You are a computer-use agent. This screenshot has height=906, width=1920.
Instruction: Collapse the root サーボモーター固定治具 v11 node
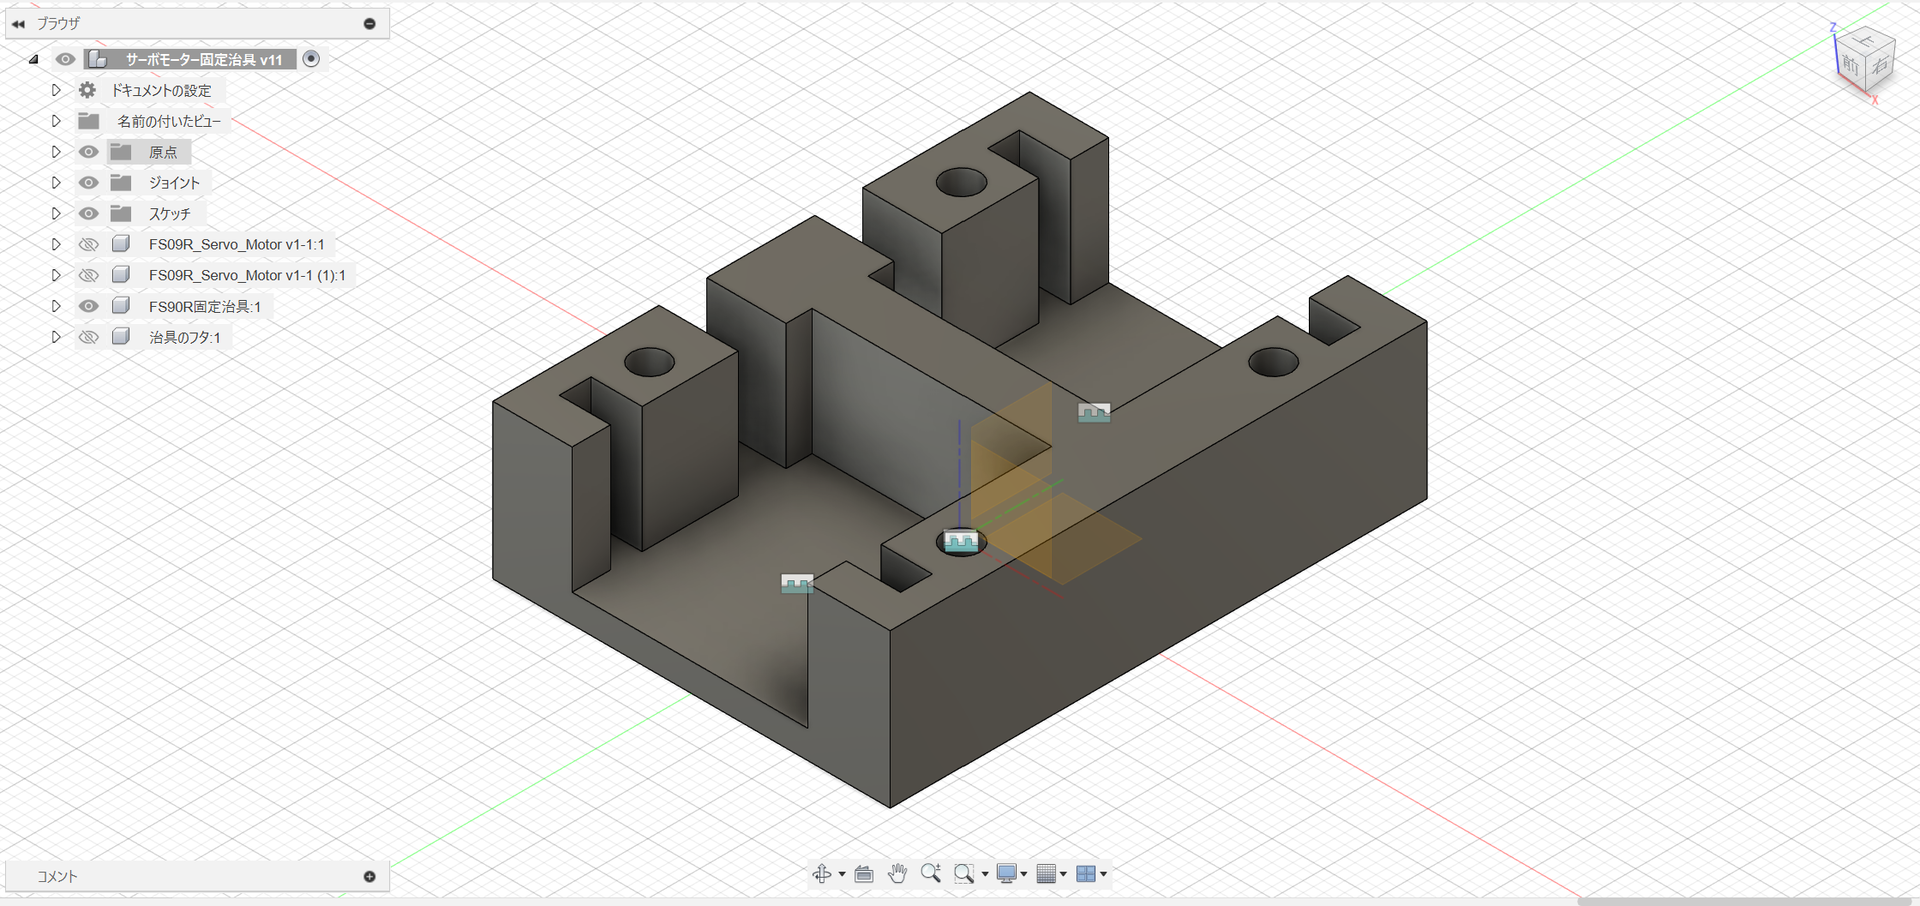click(x=33, y=59)
